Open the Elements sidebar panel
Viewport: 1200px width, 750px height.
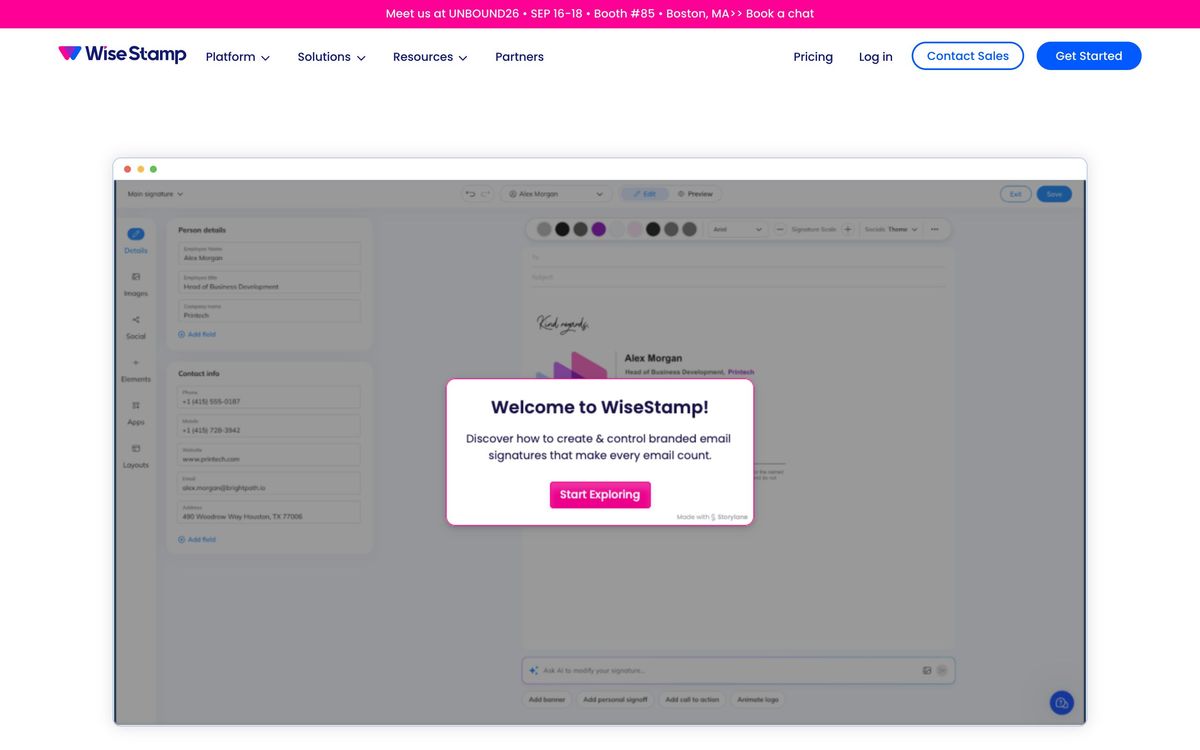coord(136,370)
